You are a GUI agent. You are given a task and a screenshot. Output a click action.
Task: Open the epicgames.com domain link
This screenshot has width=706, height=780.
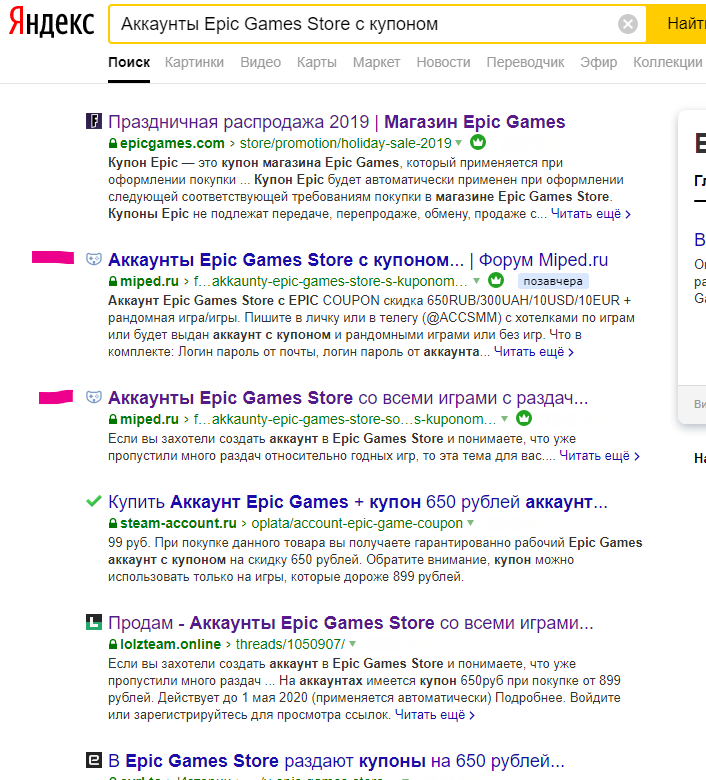(172, 143)
